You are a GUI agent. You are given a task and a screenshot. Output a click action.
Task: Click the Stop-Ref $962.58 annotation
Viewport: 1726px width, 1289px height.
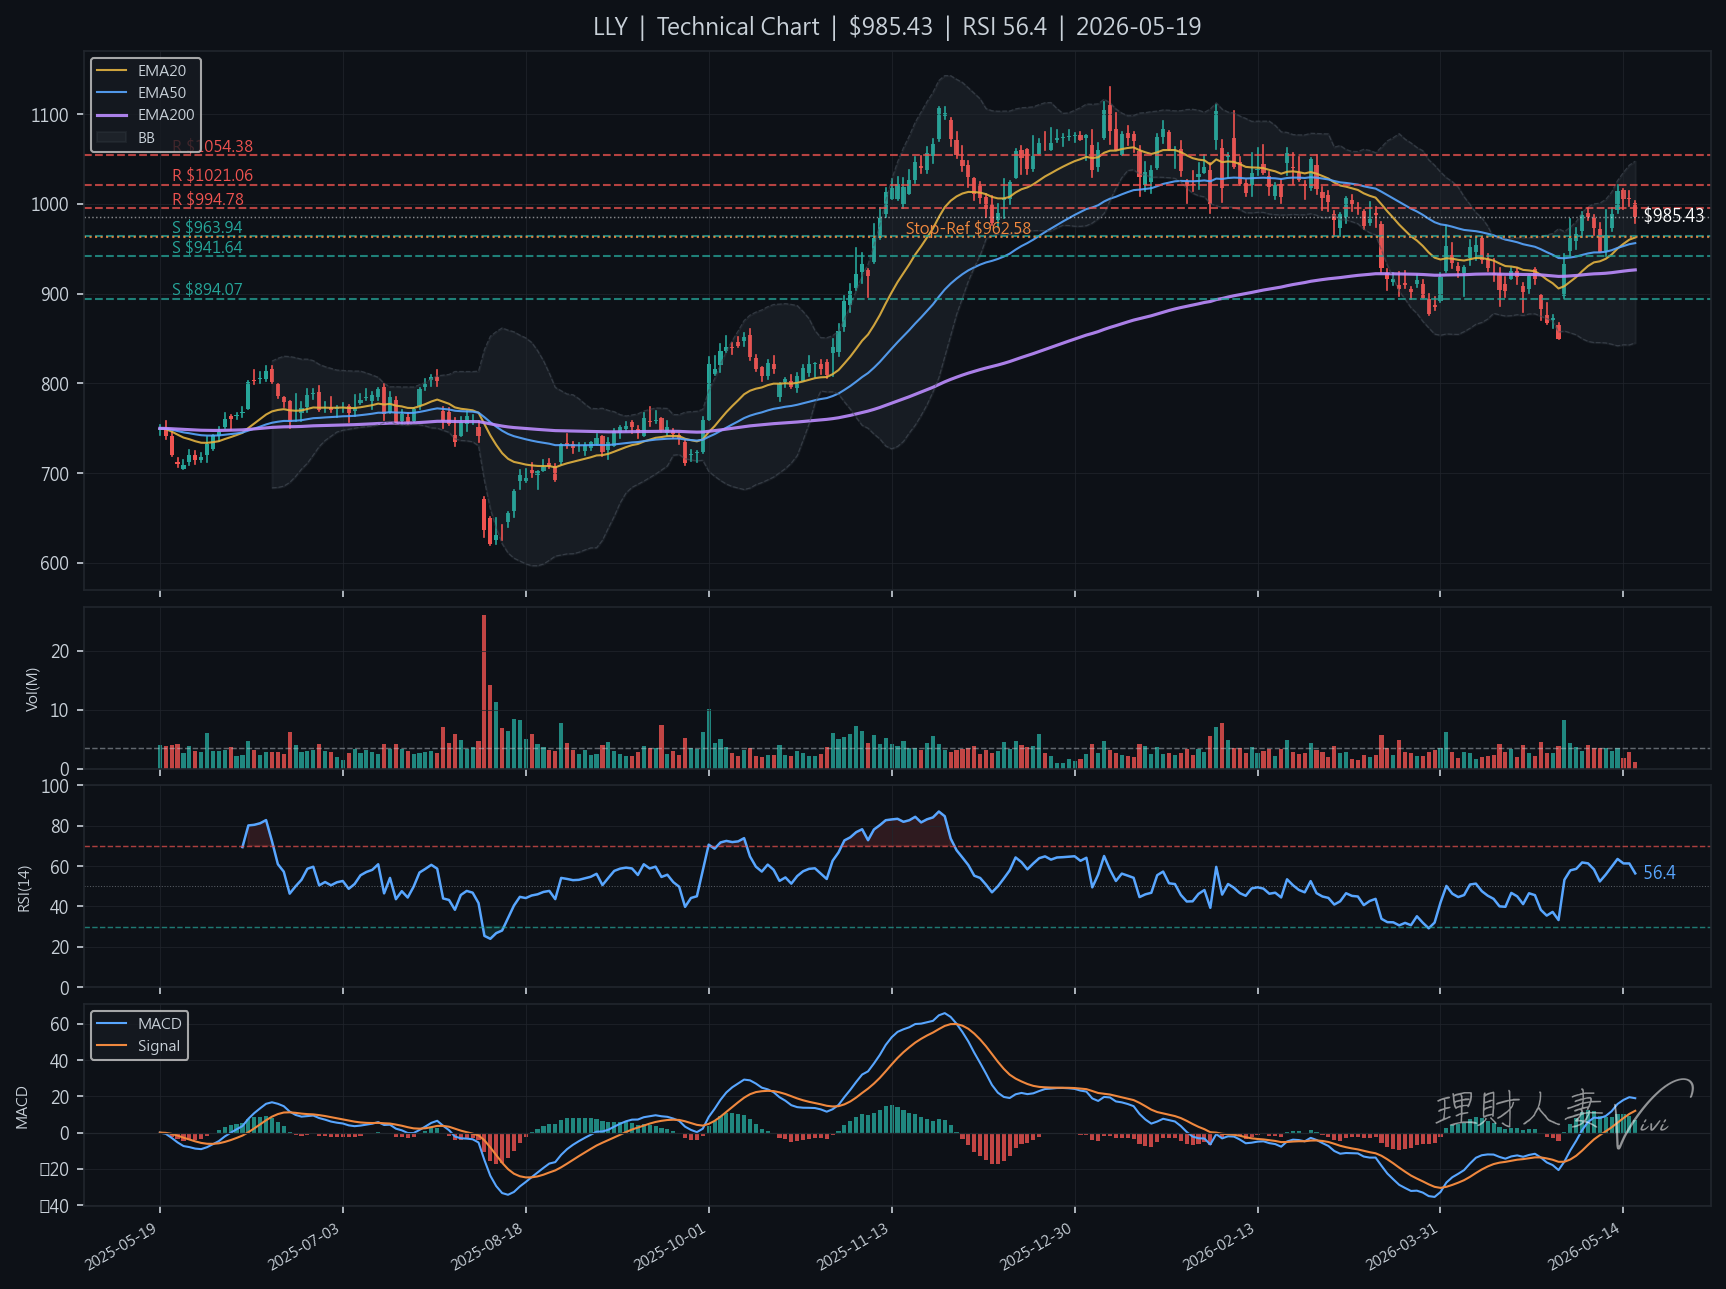pyautogui.click(x=968, y=229)
